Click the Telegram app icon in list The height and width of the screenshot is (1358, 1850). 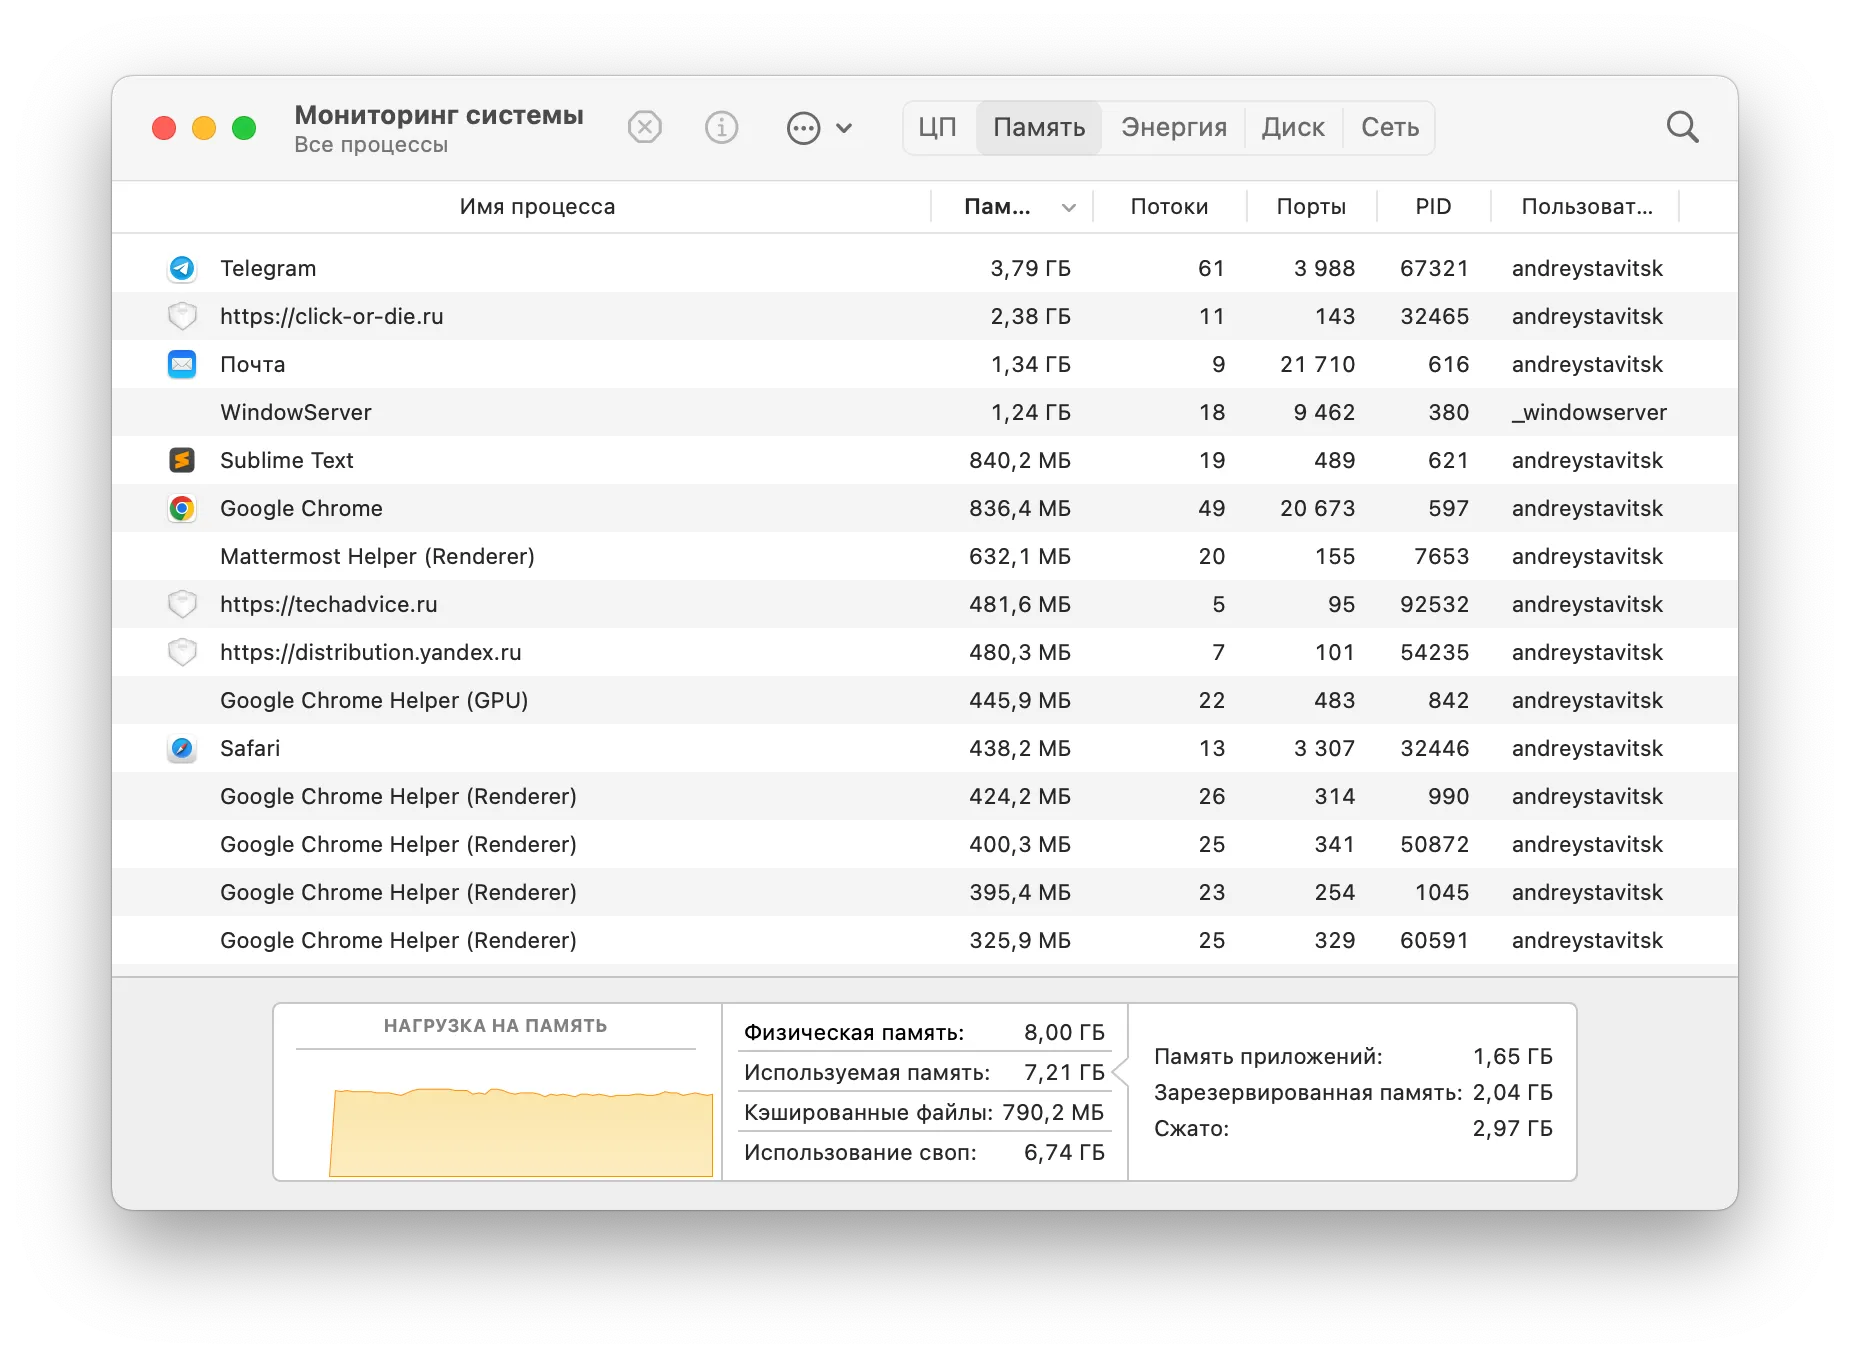[182, 268]
